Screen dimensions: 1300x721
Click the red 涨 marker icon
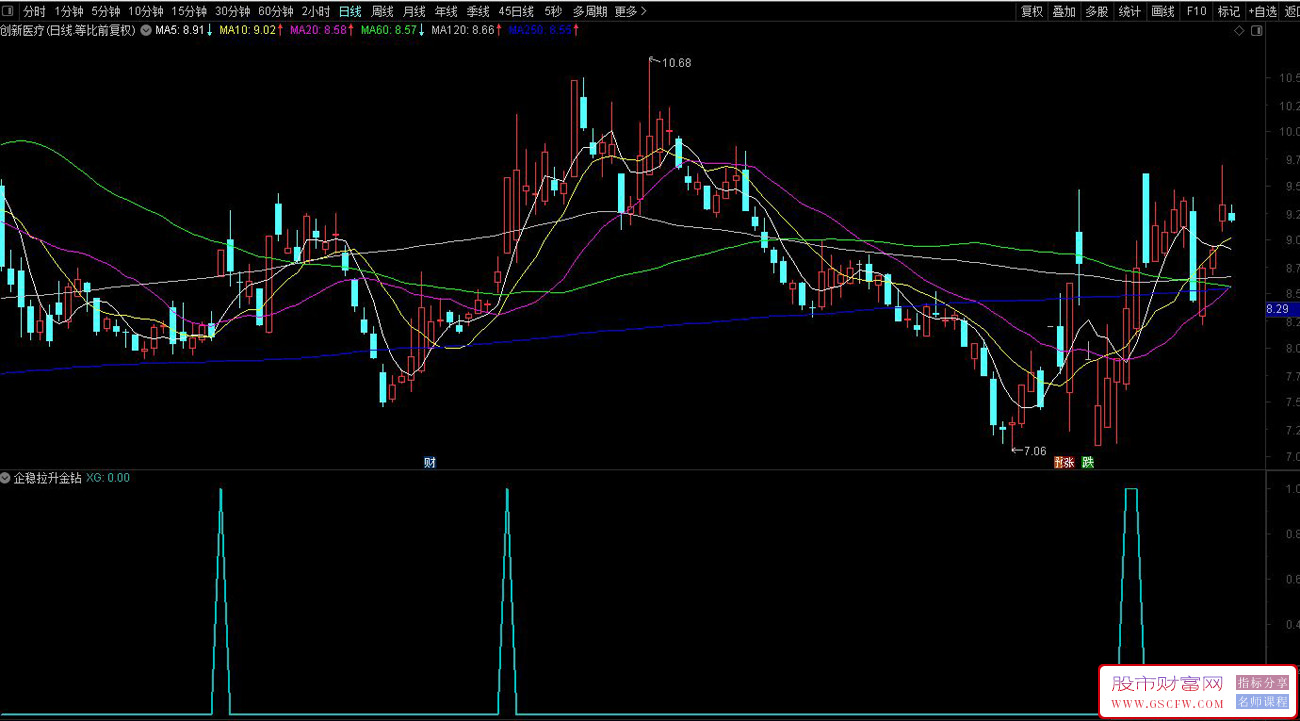[1070, 462]
